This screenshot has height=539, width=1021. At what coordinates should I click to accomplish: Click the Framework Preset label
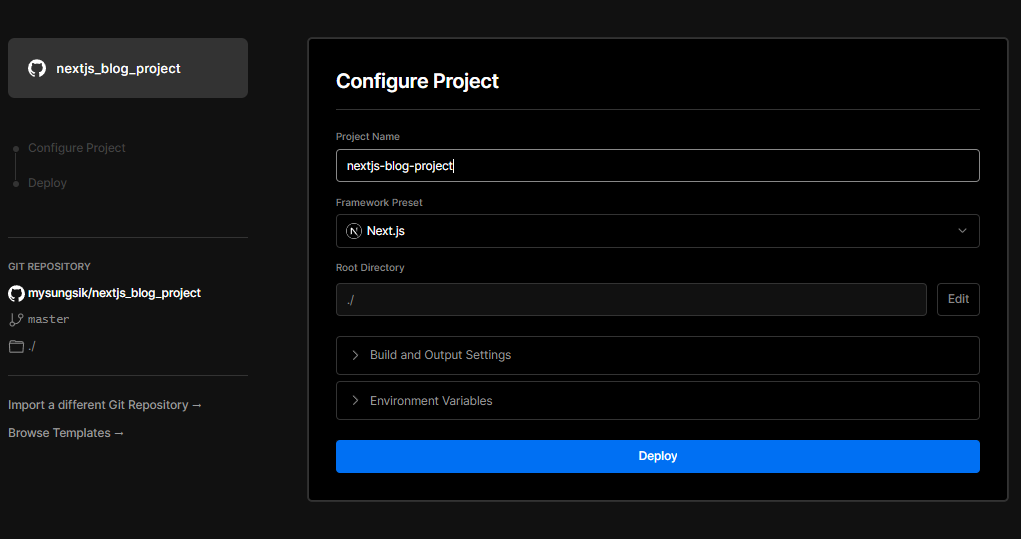coord(379,202)
